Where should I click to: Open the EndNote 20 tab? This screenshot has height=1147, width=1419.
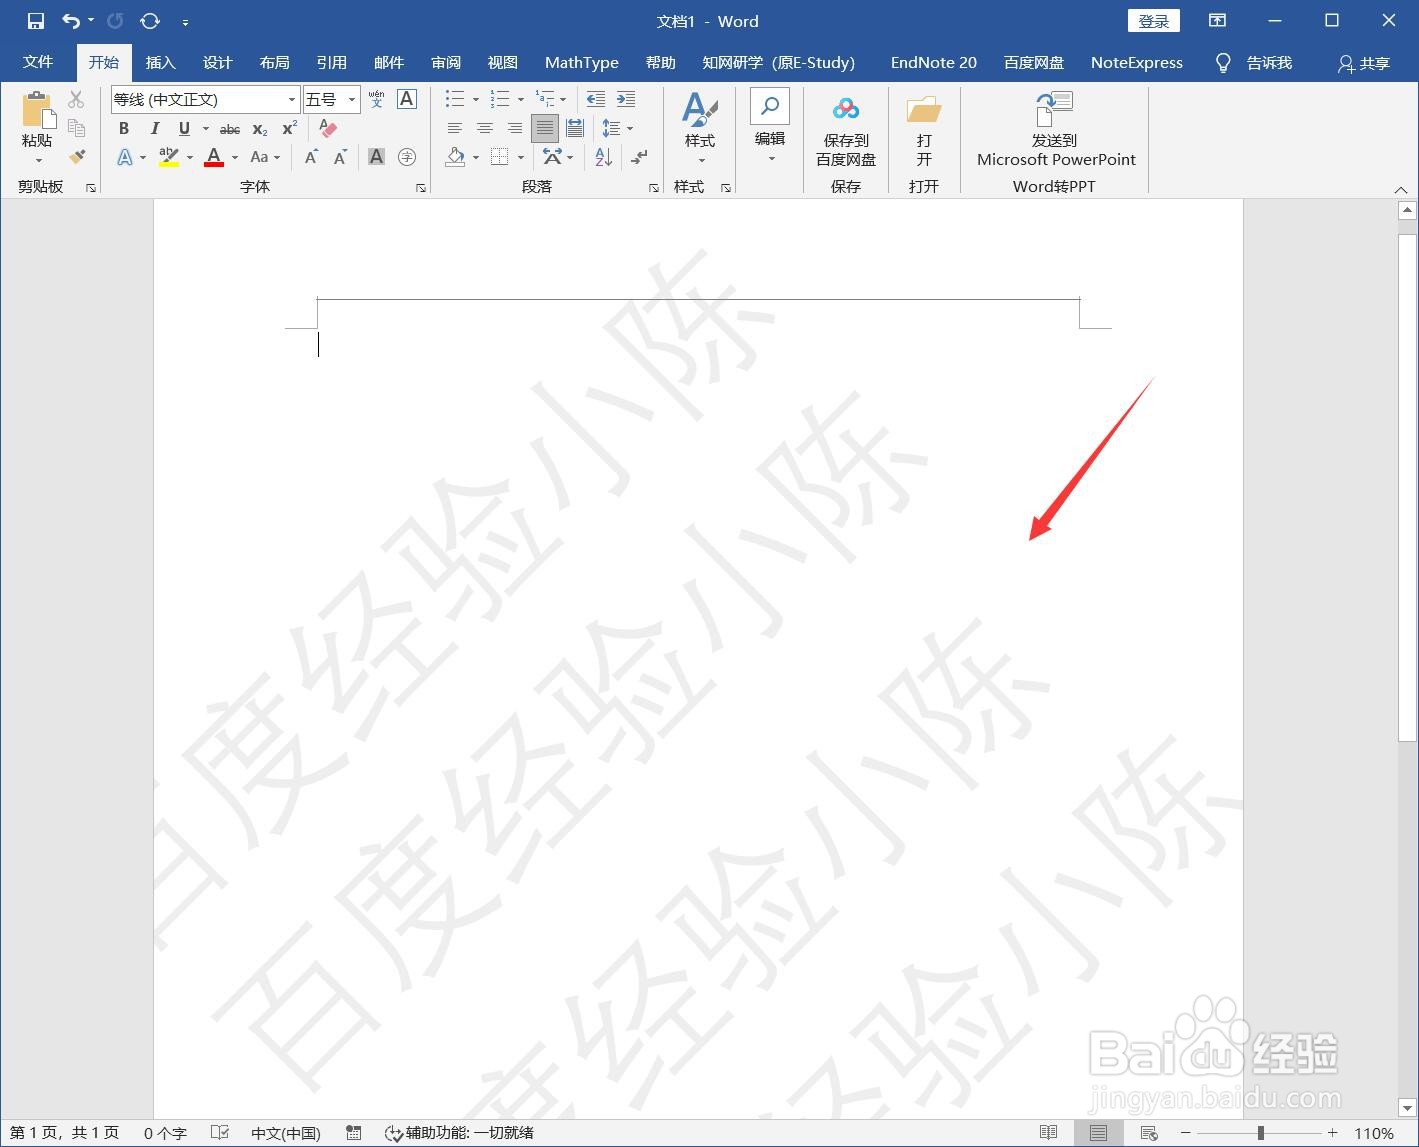pyautogui.click(x=934, y=62)
